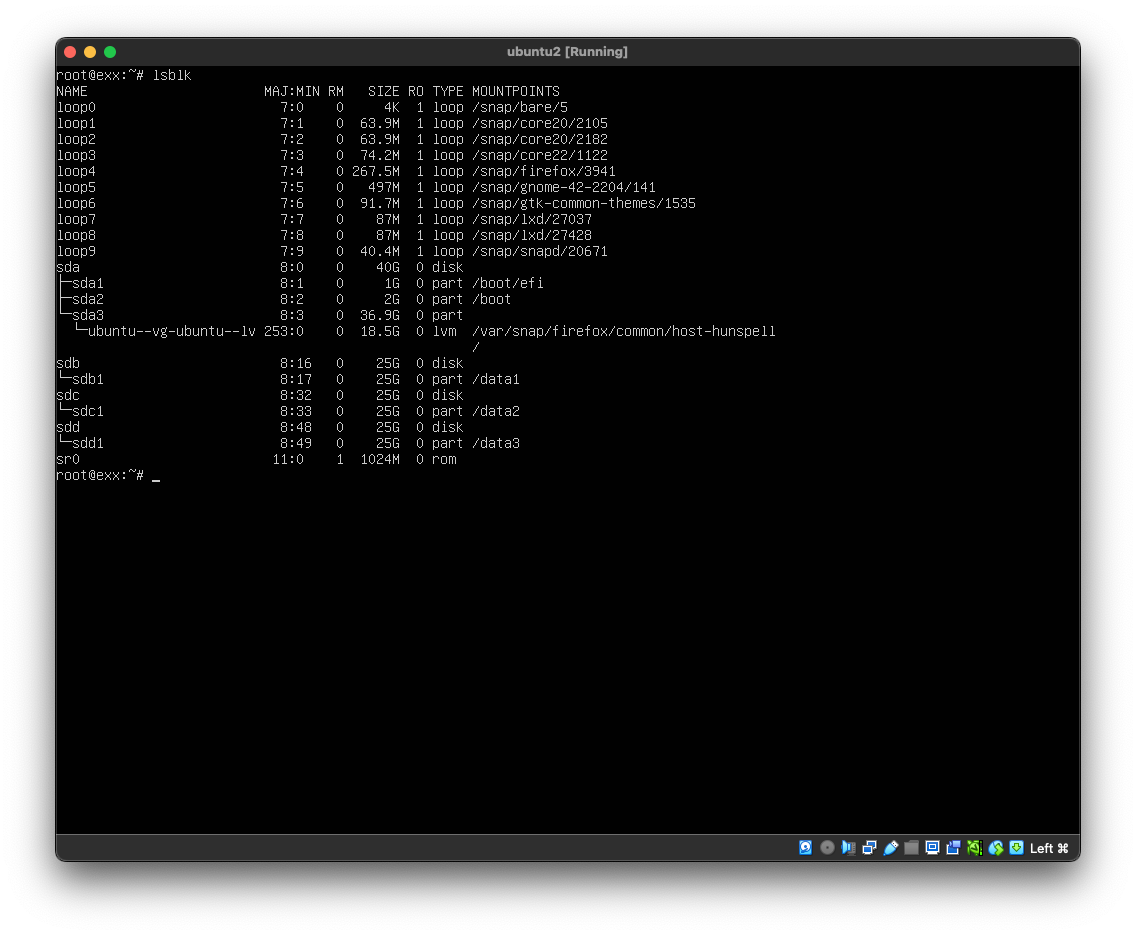Click the '/var/snap/firefox/common/host-hunspell' mount point
This screenshot has width=1136, height=935.
(x=624, y=331)
